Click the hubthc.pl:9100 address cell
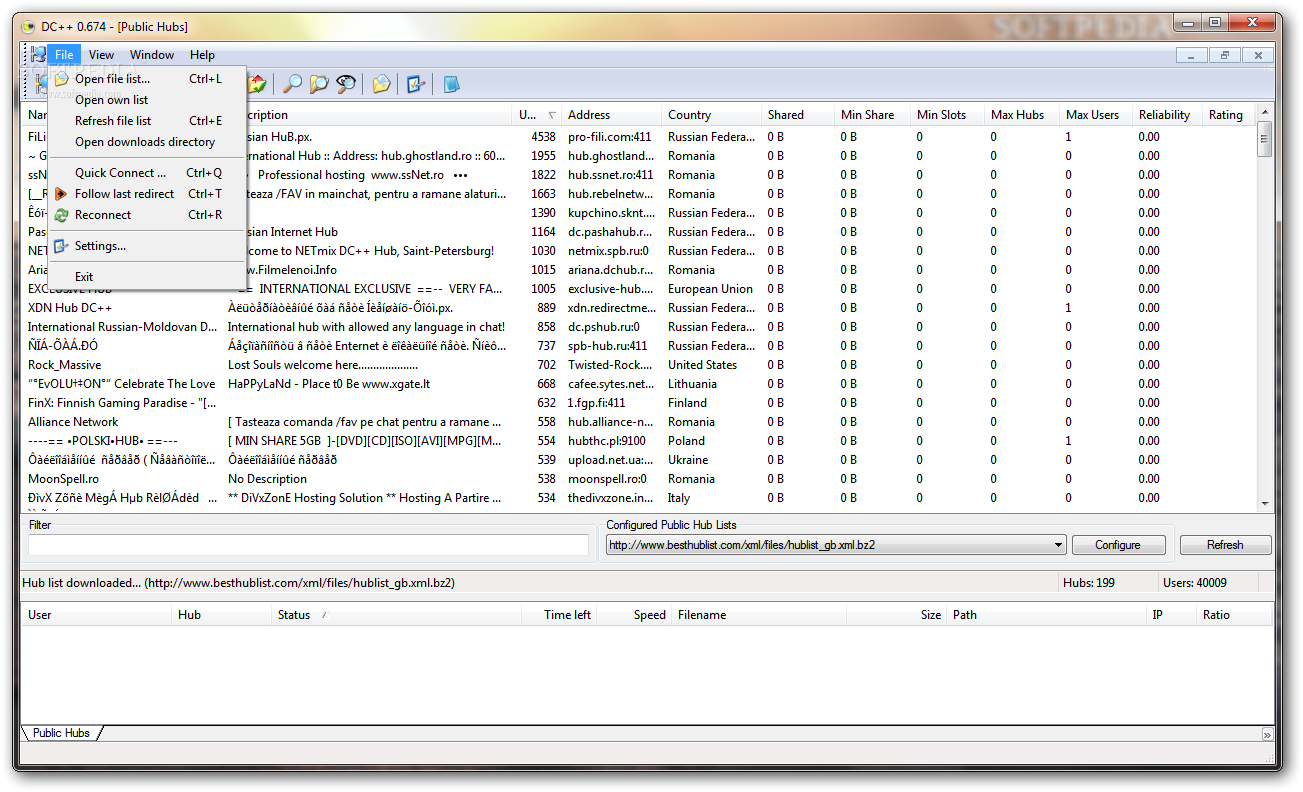The height and width of the screenshot is (792, 1303). (x=607, y=441)
